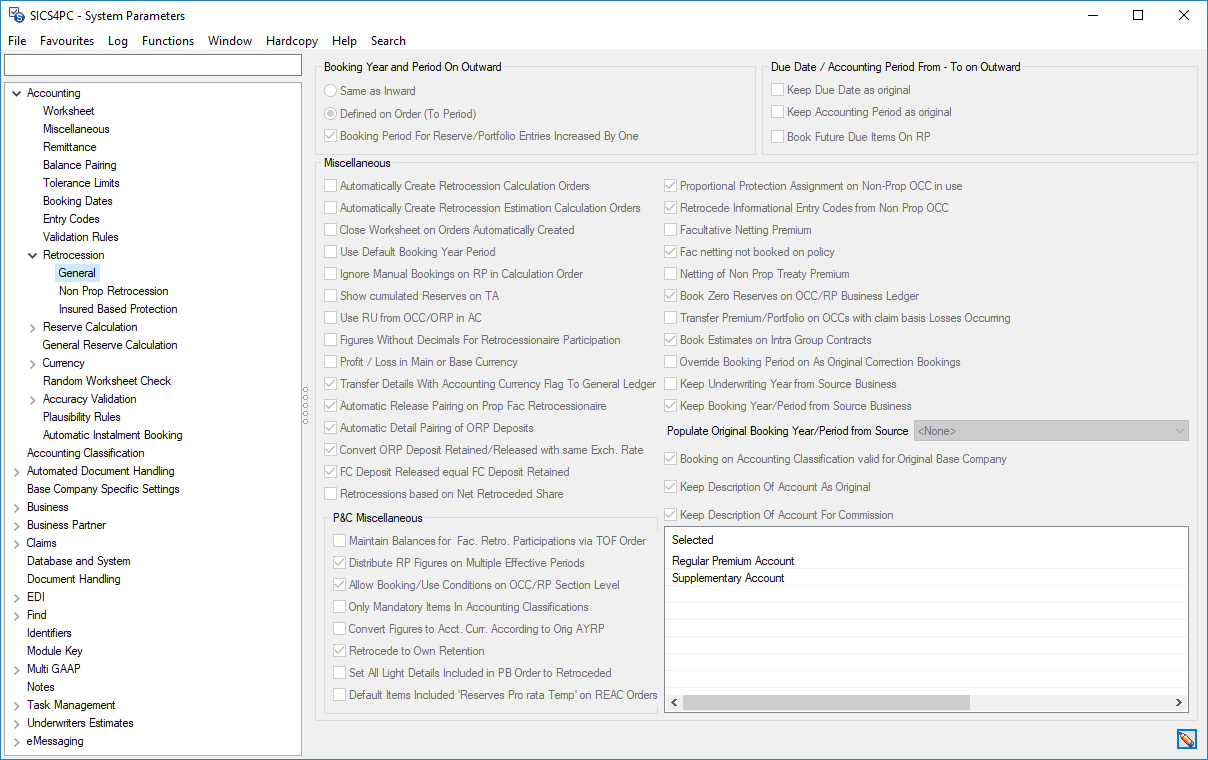Expand the Reserve Calculation node

click(32, 327)
